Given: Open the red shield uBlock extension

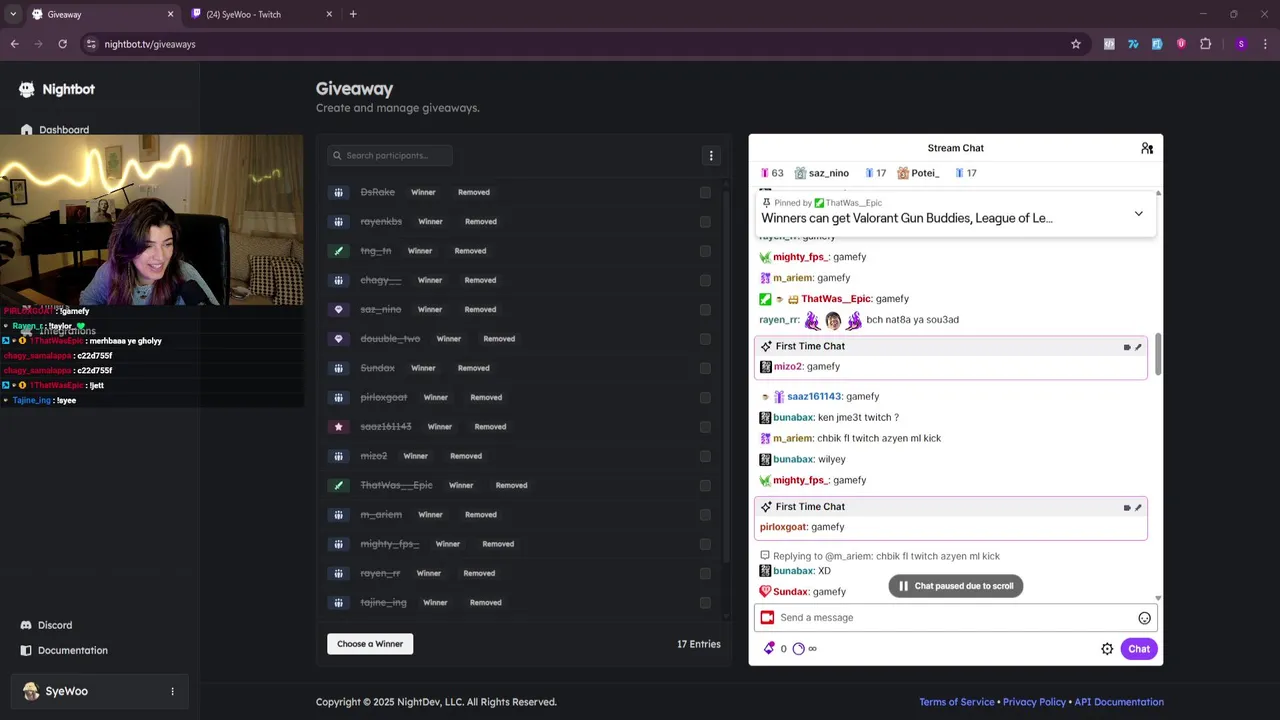Looking at the screenshot, I should [1181, 44].
